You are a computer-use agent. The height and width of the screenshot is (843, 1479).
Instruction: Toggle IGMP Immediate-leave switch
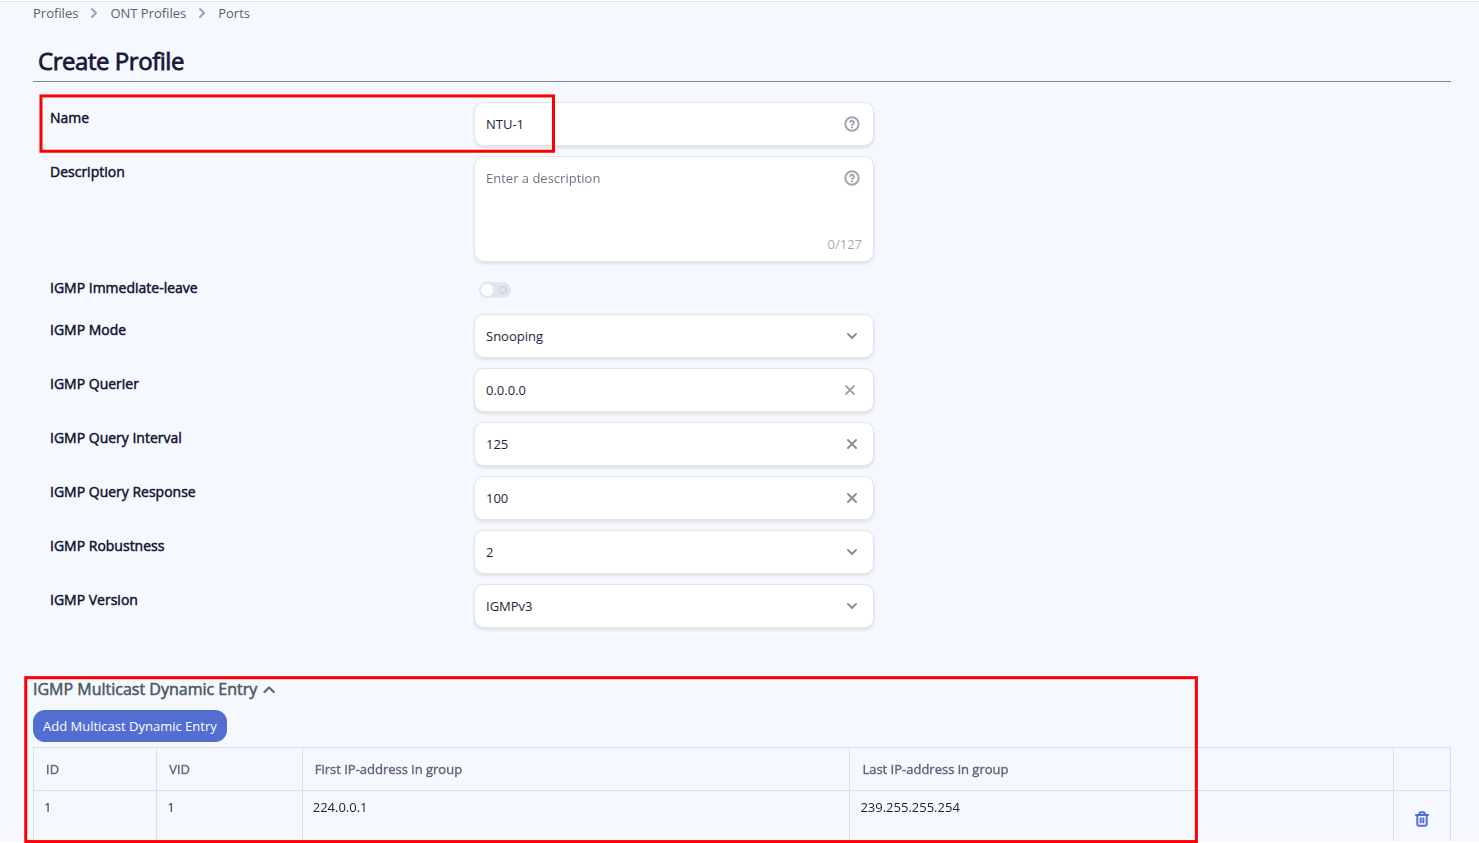click(x=495, y=290)
